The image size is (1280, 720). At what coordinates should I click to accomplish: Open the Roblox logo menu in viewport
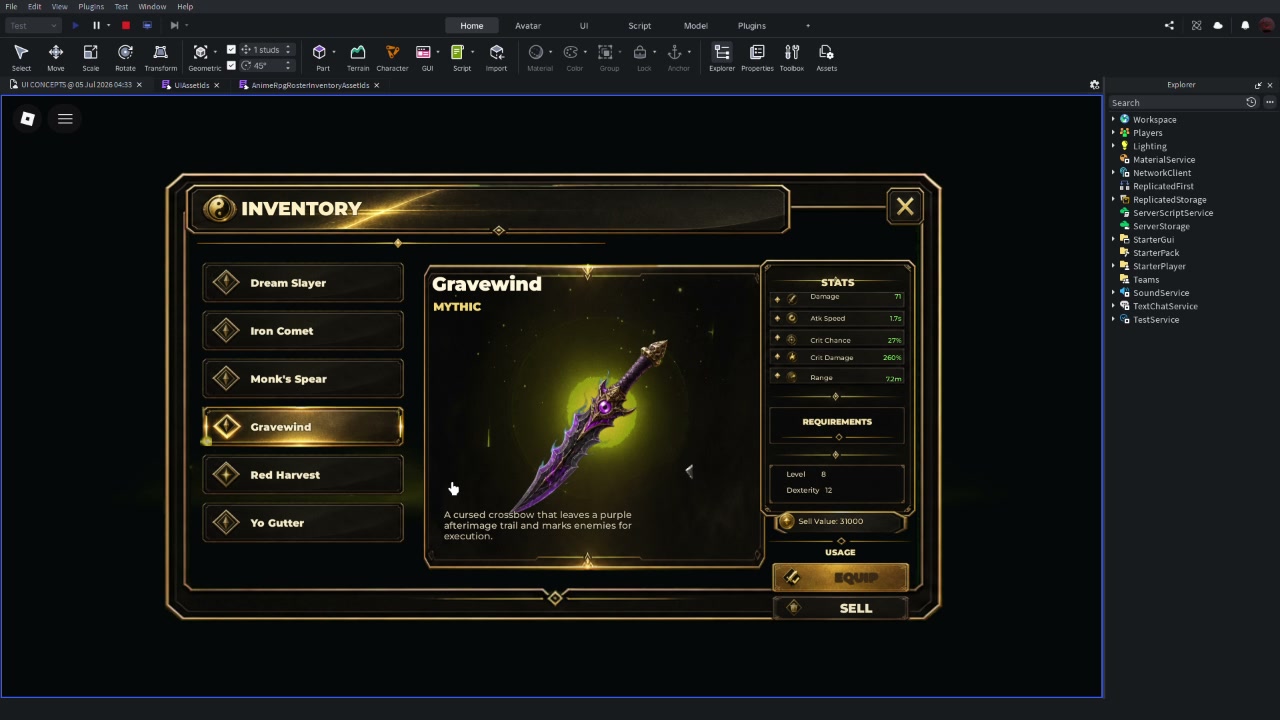[28, 119]
